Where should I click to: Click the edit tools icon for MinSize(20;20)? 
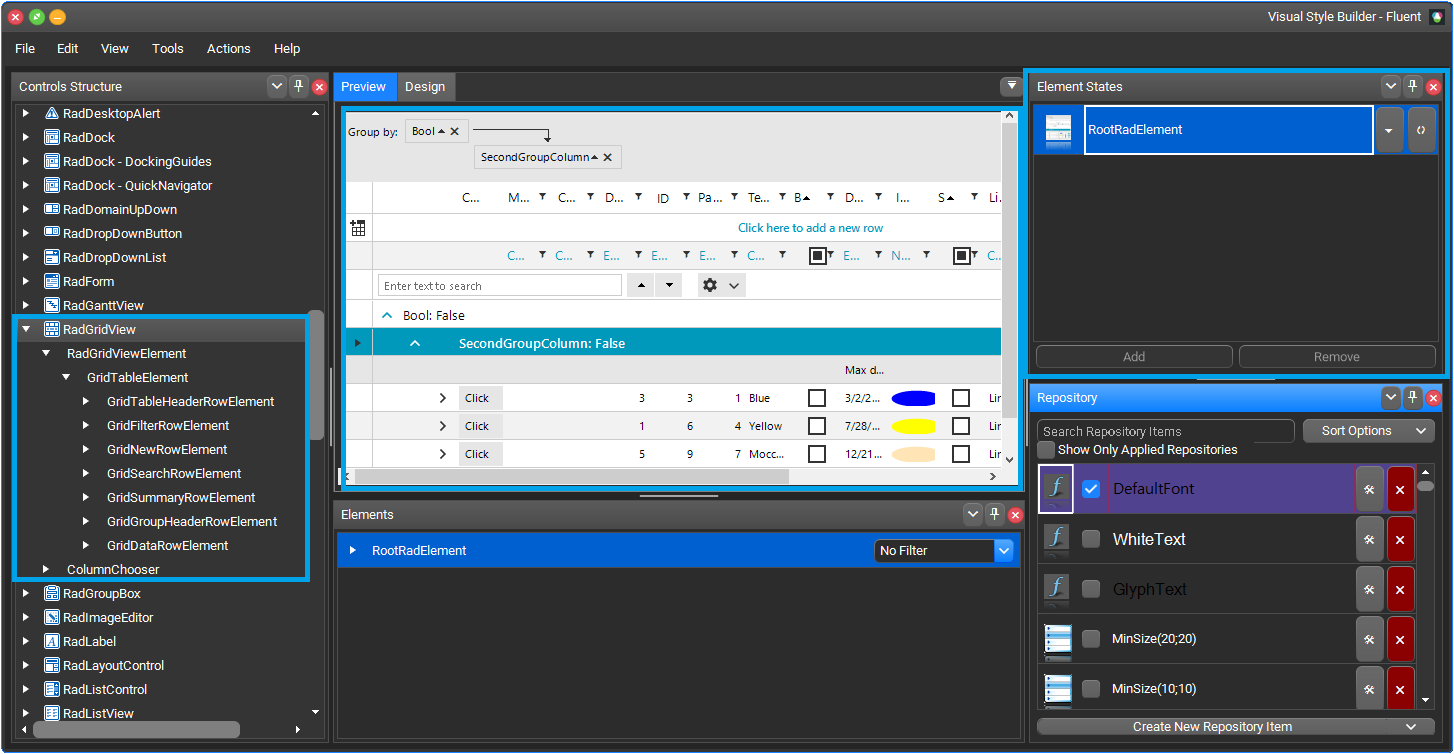click(1370, 639)
